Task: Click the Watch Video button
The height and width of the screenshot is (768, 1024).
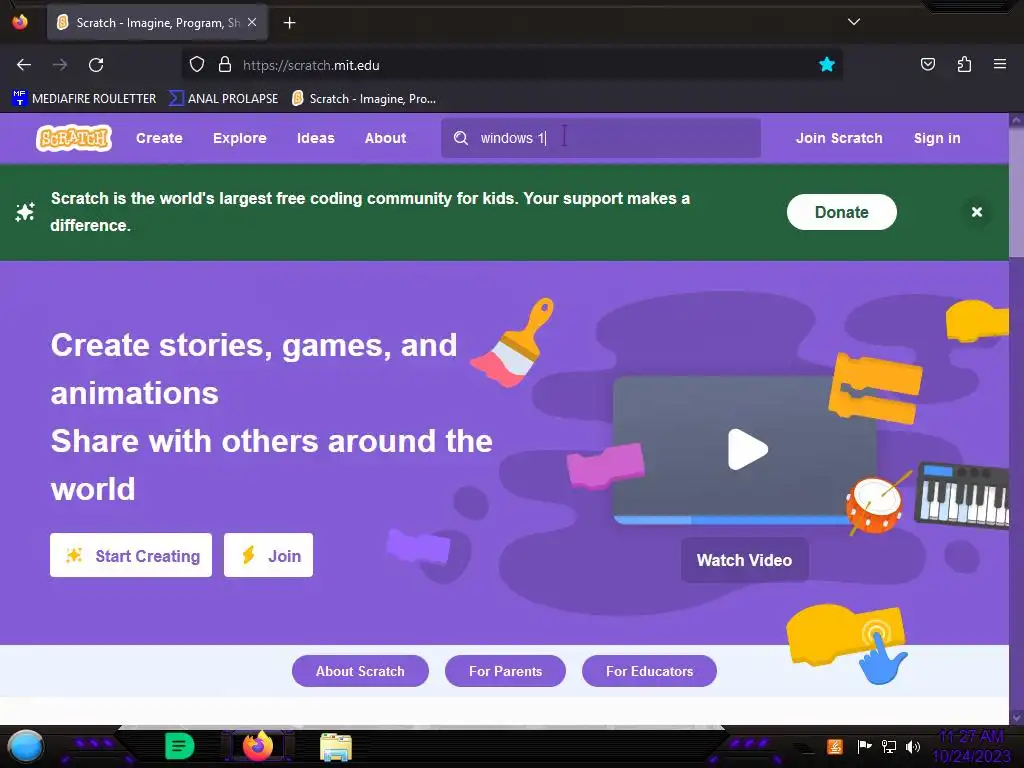Action: tap(744, 560)
